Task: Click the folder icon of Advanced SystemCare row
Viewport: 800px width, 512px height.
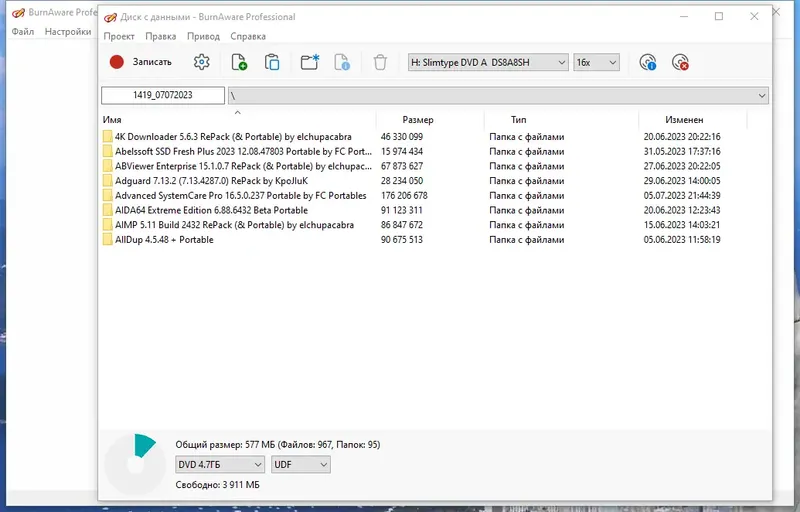Action: [107, 196]
